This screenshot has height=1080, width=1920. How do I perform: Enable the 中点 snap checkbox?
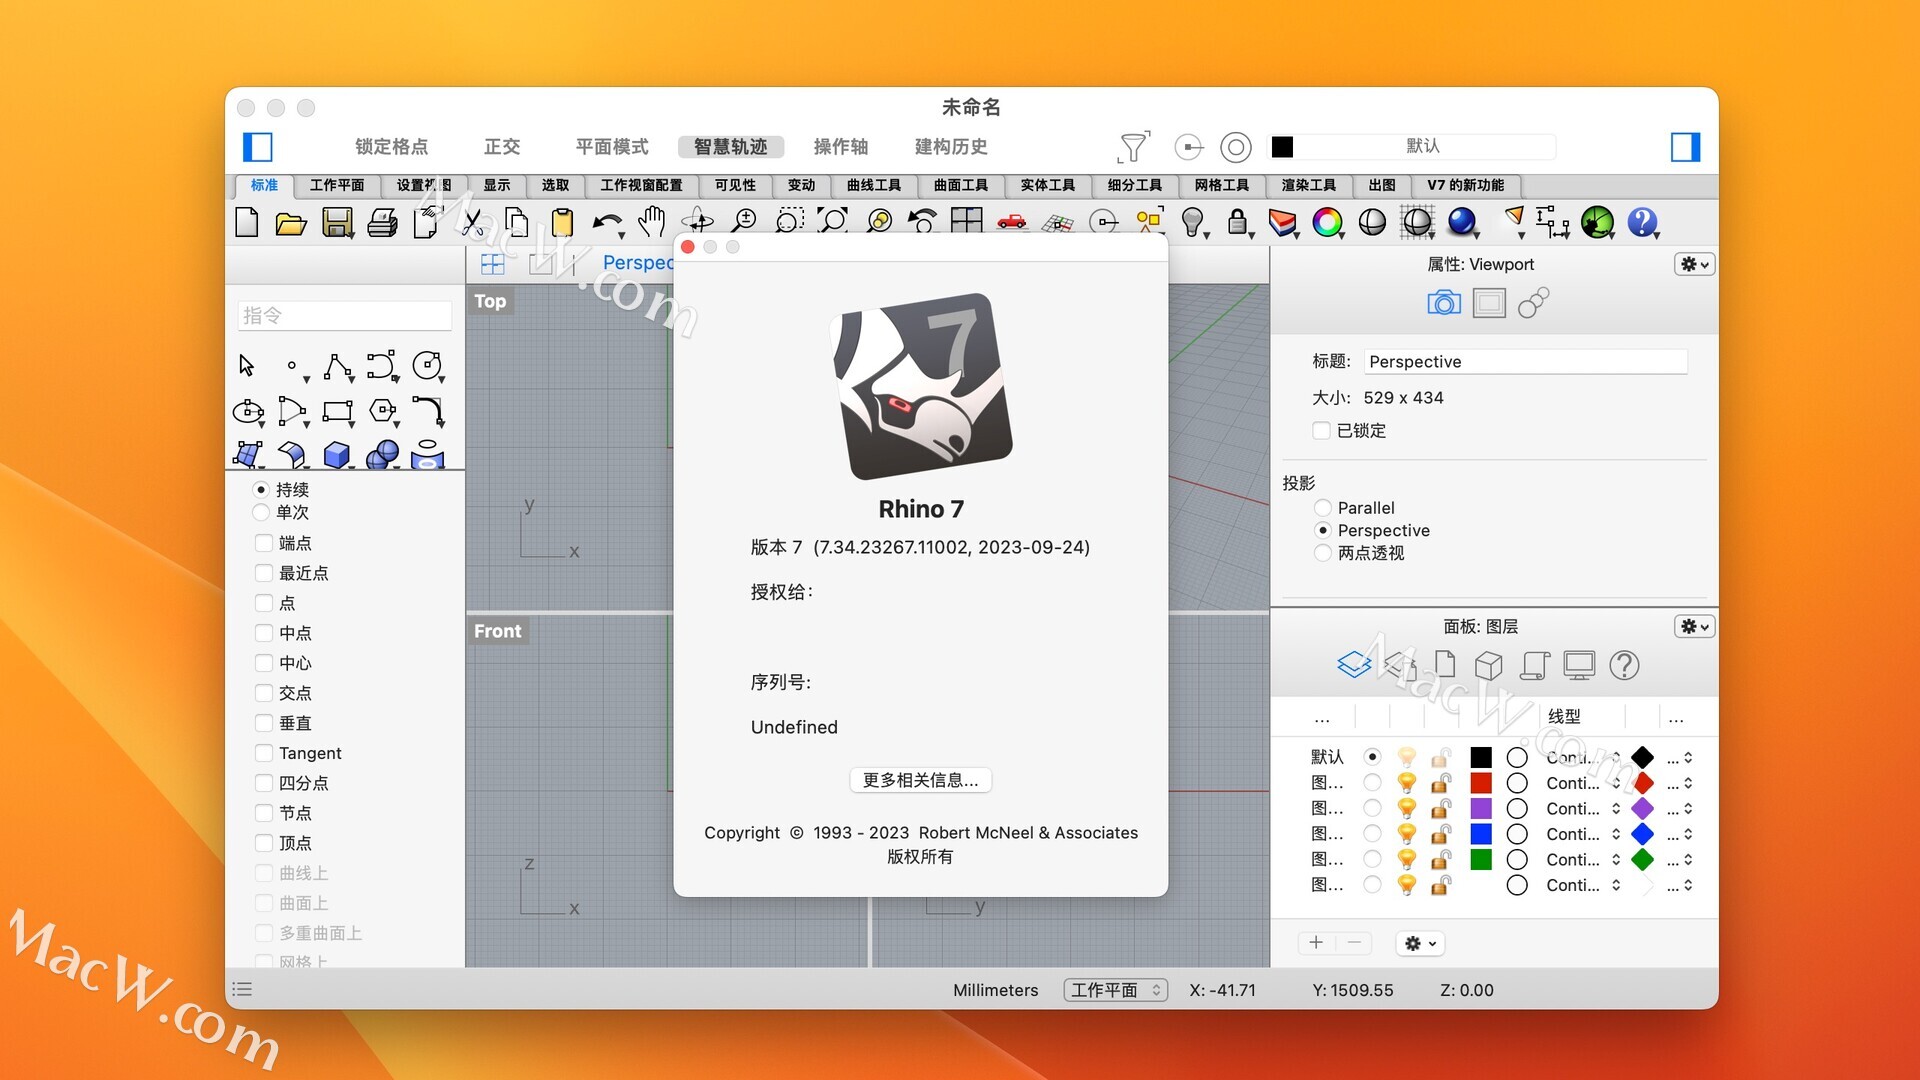[x=264, y=633]
